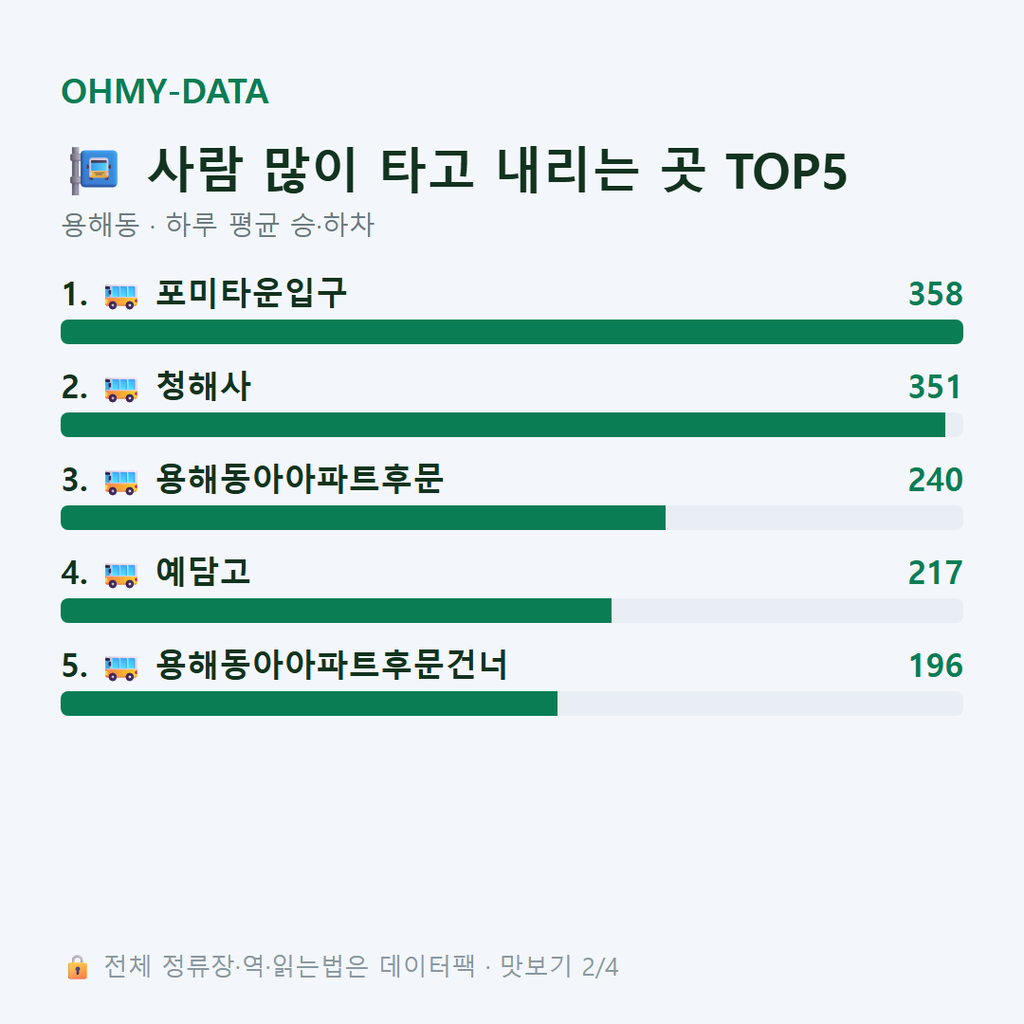This screenshot has height=1024, width=1024.
Task: Select the 포미타운입구 stop name
Action: point(251,293)
